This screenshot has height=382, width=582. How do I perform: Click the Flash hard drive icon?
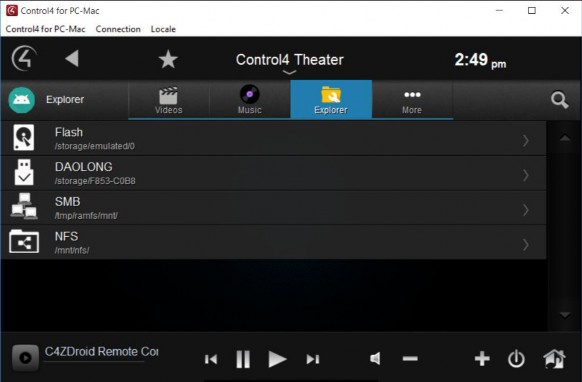[x=24, y=137]
